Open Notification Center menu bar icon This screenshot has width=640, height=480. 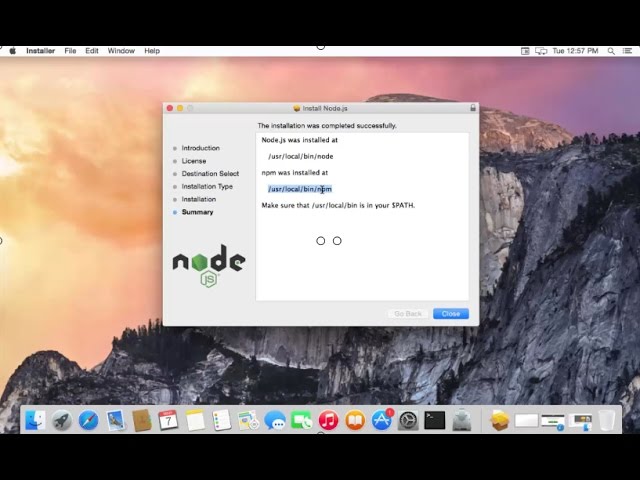coord(627,51)
